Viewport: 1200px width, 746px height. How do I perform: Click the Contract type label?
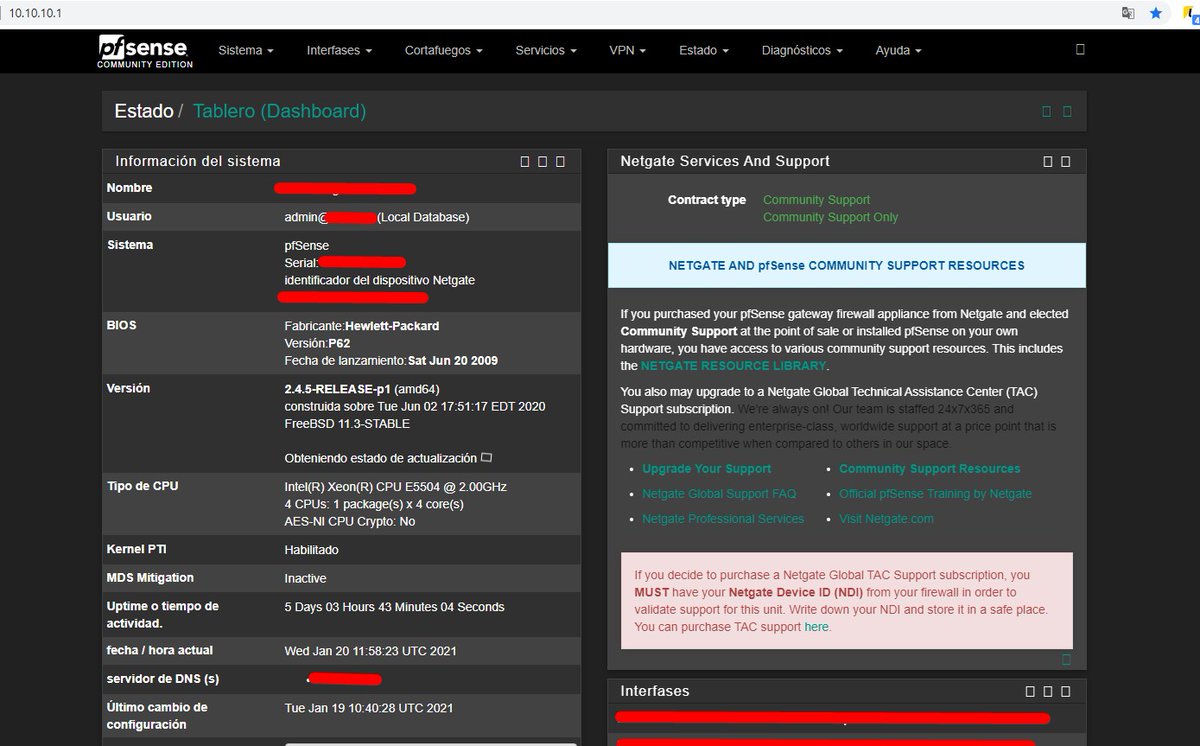[707, 200]
